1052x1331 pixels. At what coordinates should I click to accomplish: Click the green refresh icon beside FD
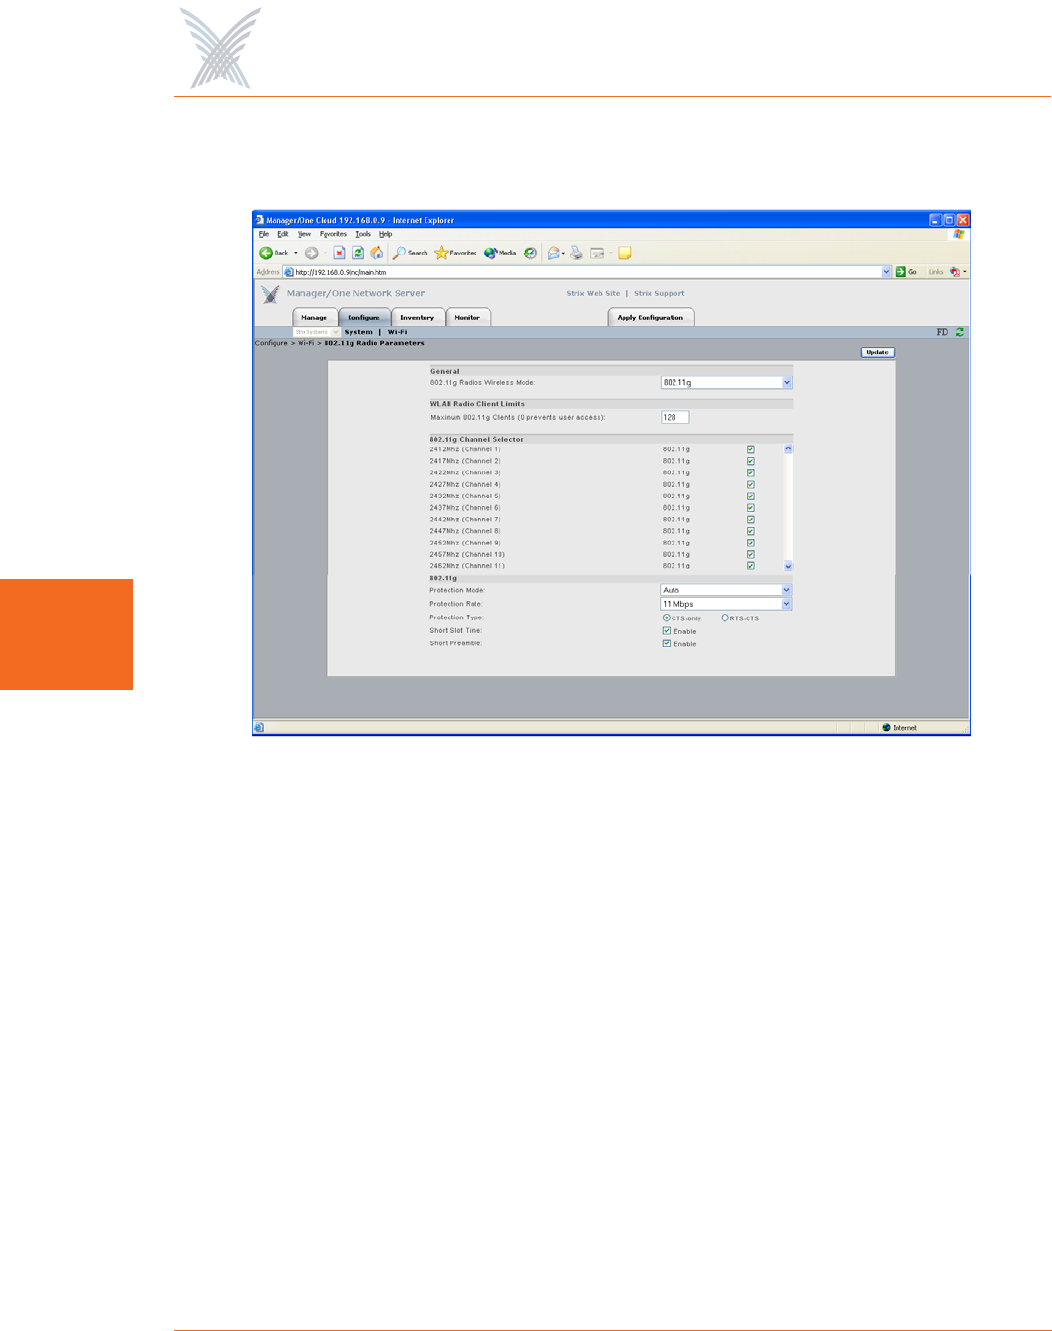pyautogui.click(x=960, y=332)
